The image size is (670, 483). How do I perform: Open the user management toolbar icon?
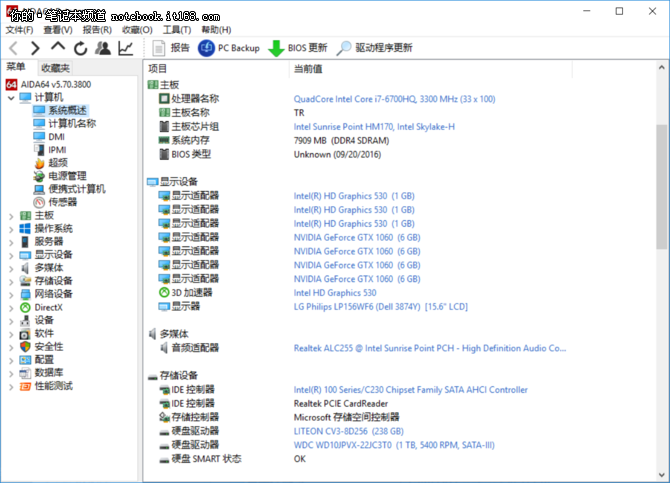pos(103,48)
